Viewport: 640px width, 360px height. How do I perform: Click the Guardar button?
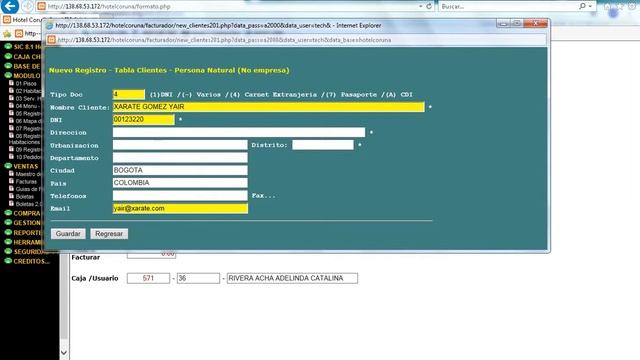tap(68, 234)
